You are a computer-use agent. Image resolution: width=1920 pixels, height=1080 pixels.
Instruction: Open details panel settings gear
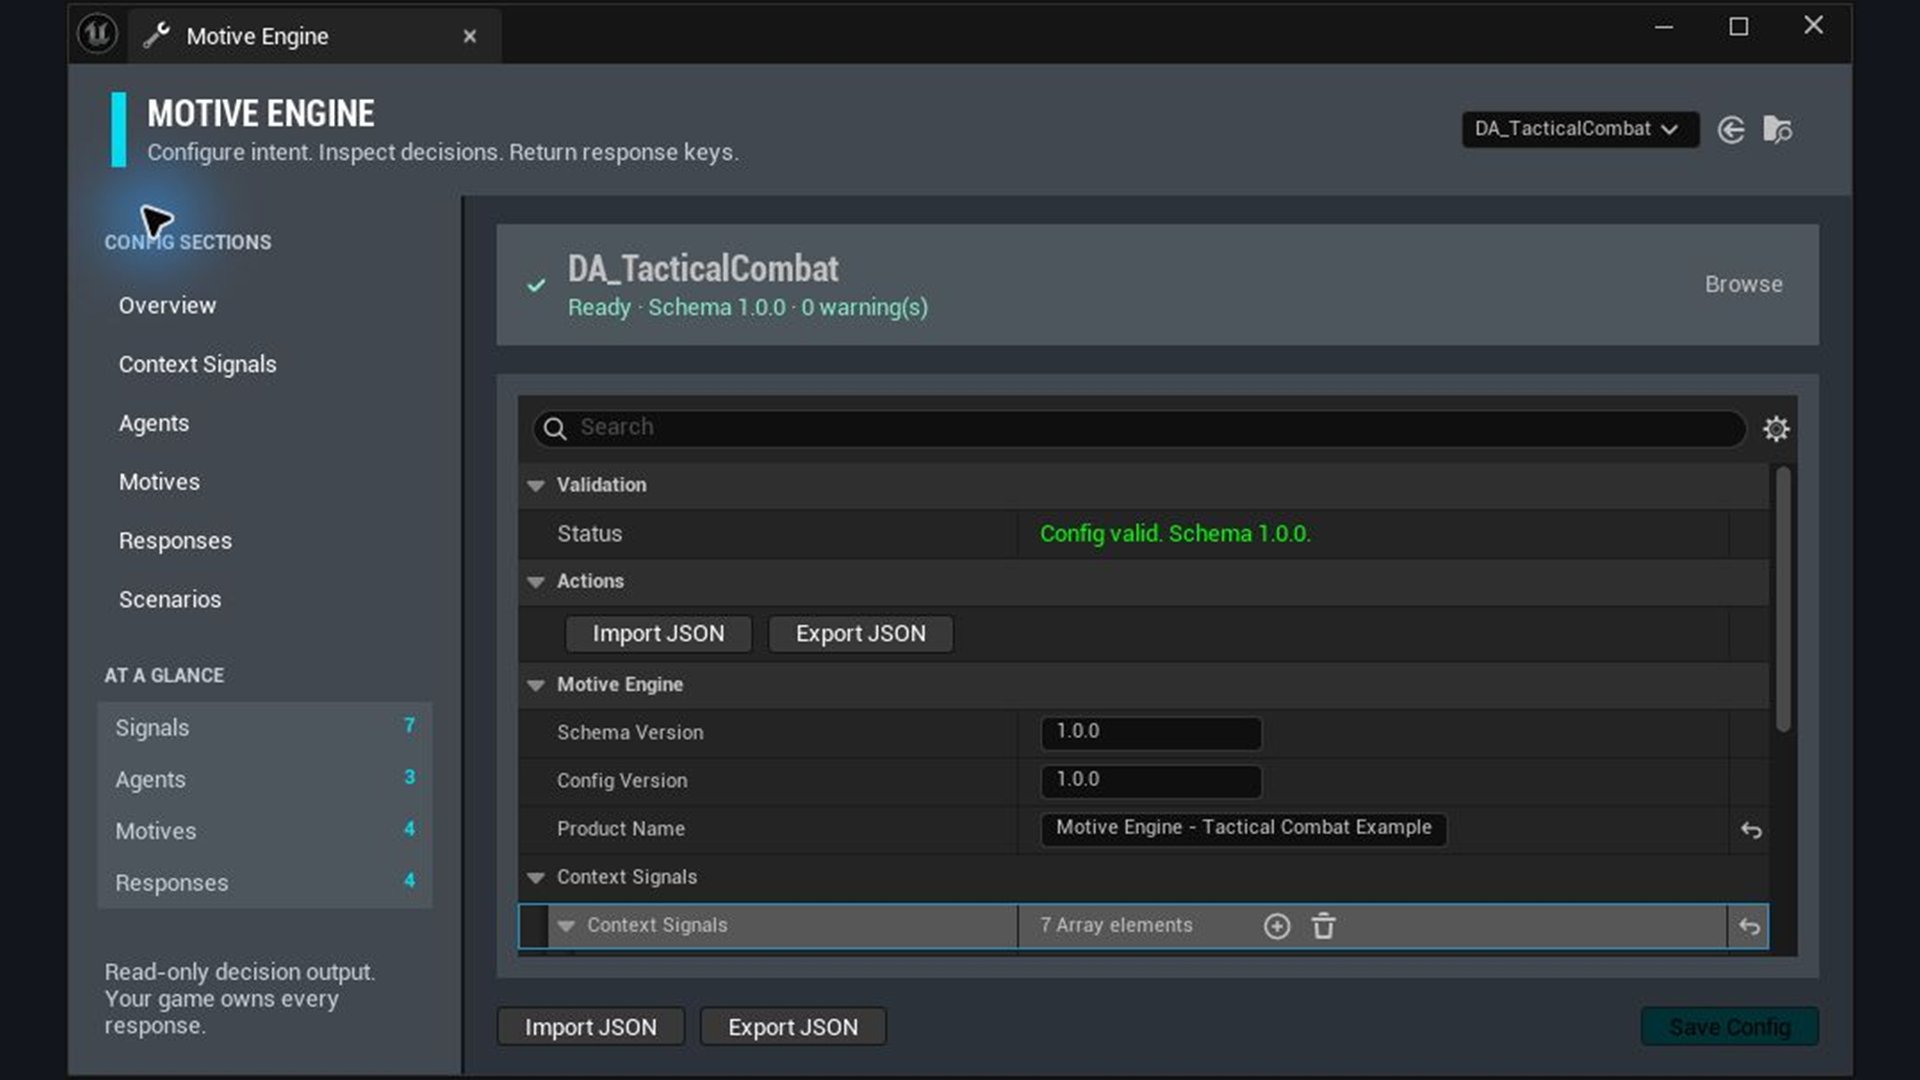click(x=1776, y=429)
